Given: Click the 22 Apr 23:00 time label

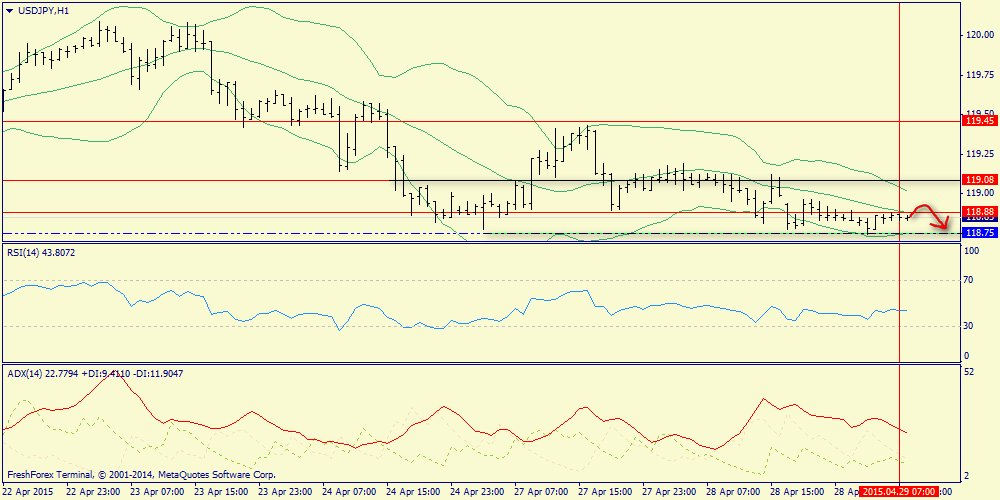Looking at the screenshot, I should [x=92, y=492].
